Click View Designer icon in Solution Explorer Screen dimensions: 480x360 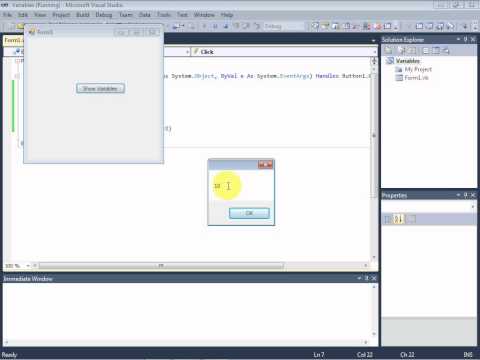436,51
